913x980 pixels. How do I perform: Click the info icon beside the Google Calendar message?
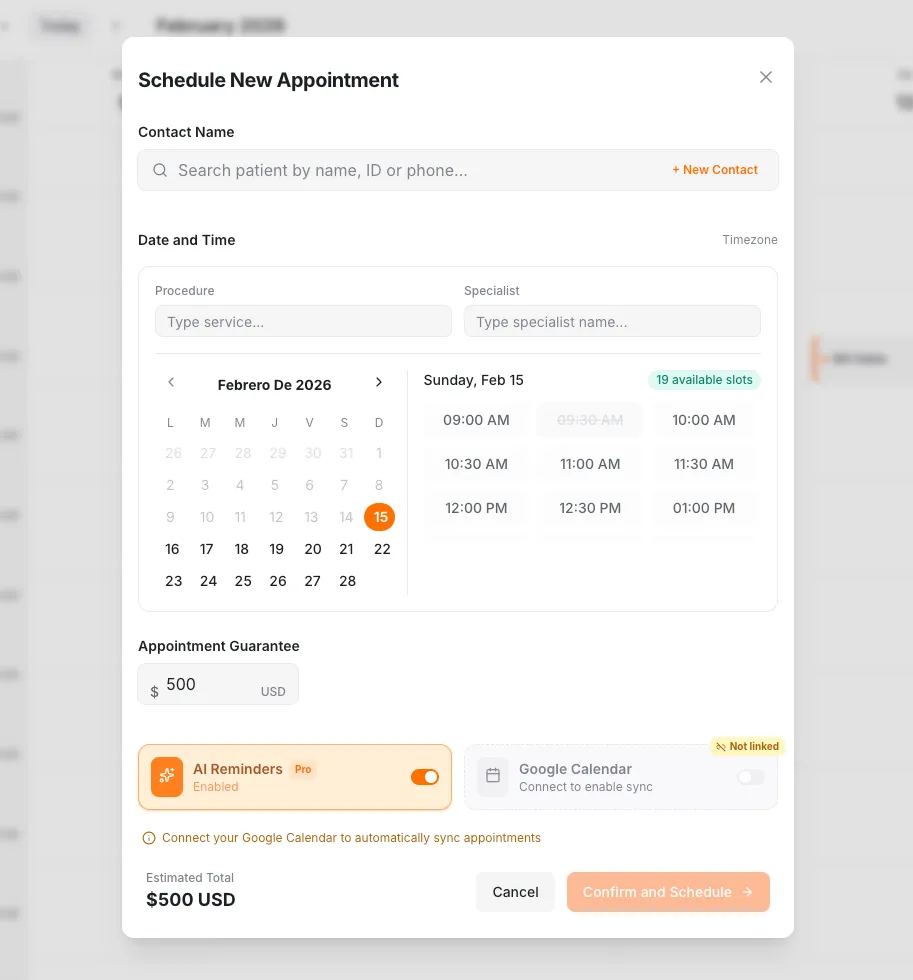pyautogui.click(x=148, y=838)
